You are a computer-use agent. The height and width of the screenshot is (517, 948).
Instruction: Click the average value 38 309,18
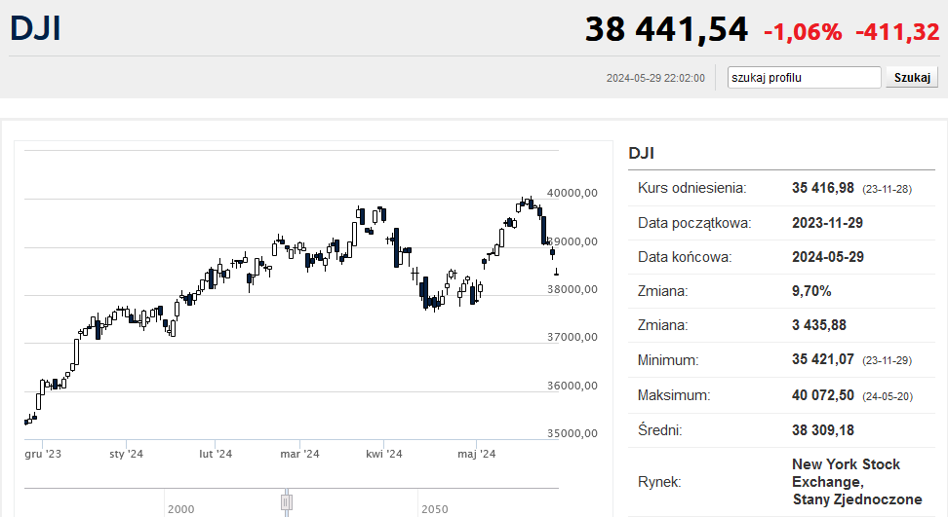click(823, 431)
